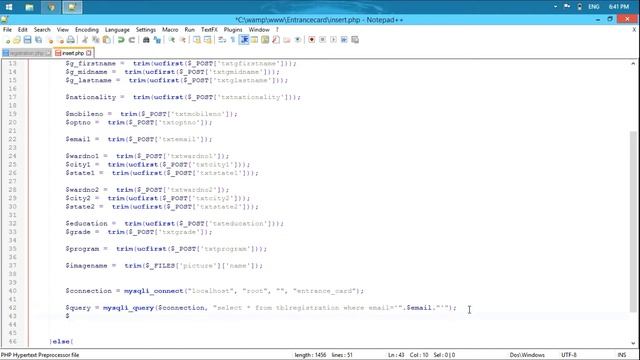Open the Settings menu
Image resolution: width=640 pixels, height=360 pixels.
146,30
